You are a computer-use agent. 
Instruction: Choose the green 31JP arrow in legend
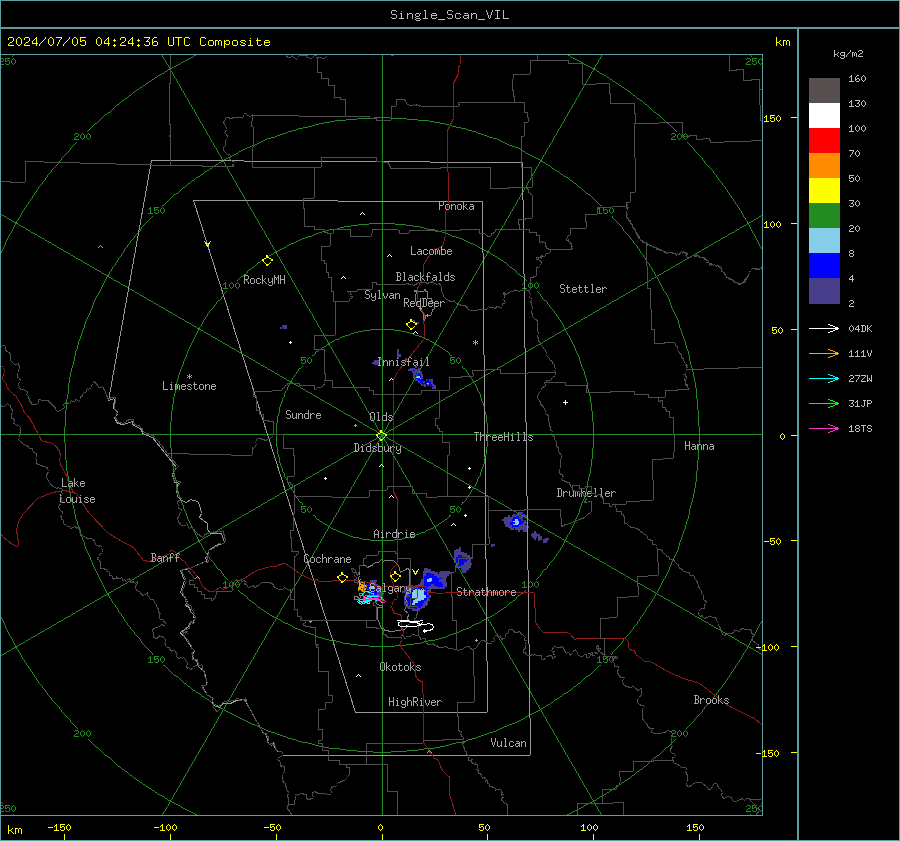824,404
